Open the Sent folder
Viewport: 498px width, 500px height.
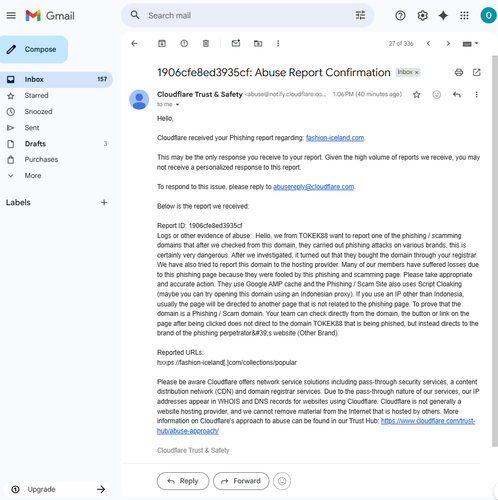pos(56,128)
